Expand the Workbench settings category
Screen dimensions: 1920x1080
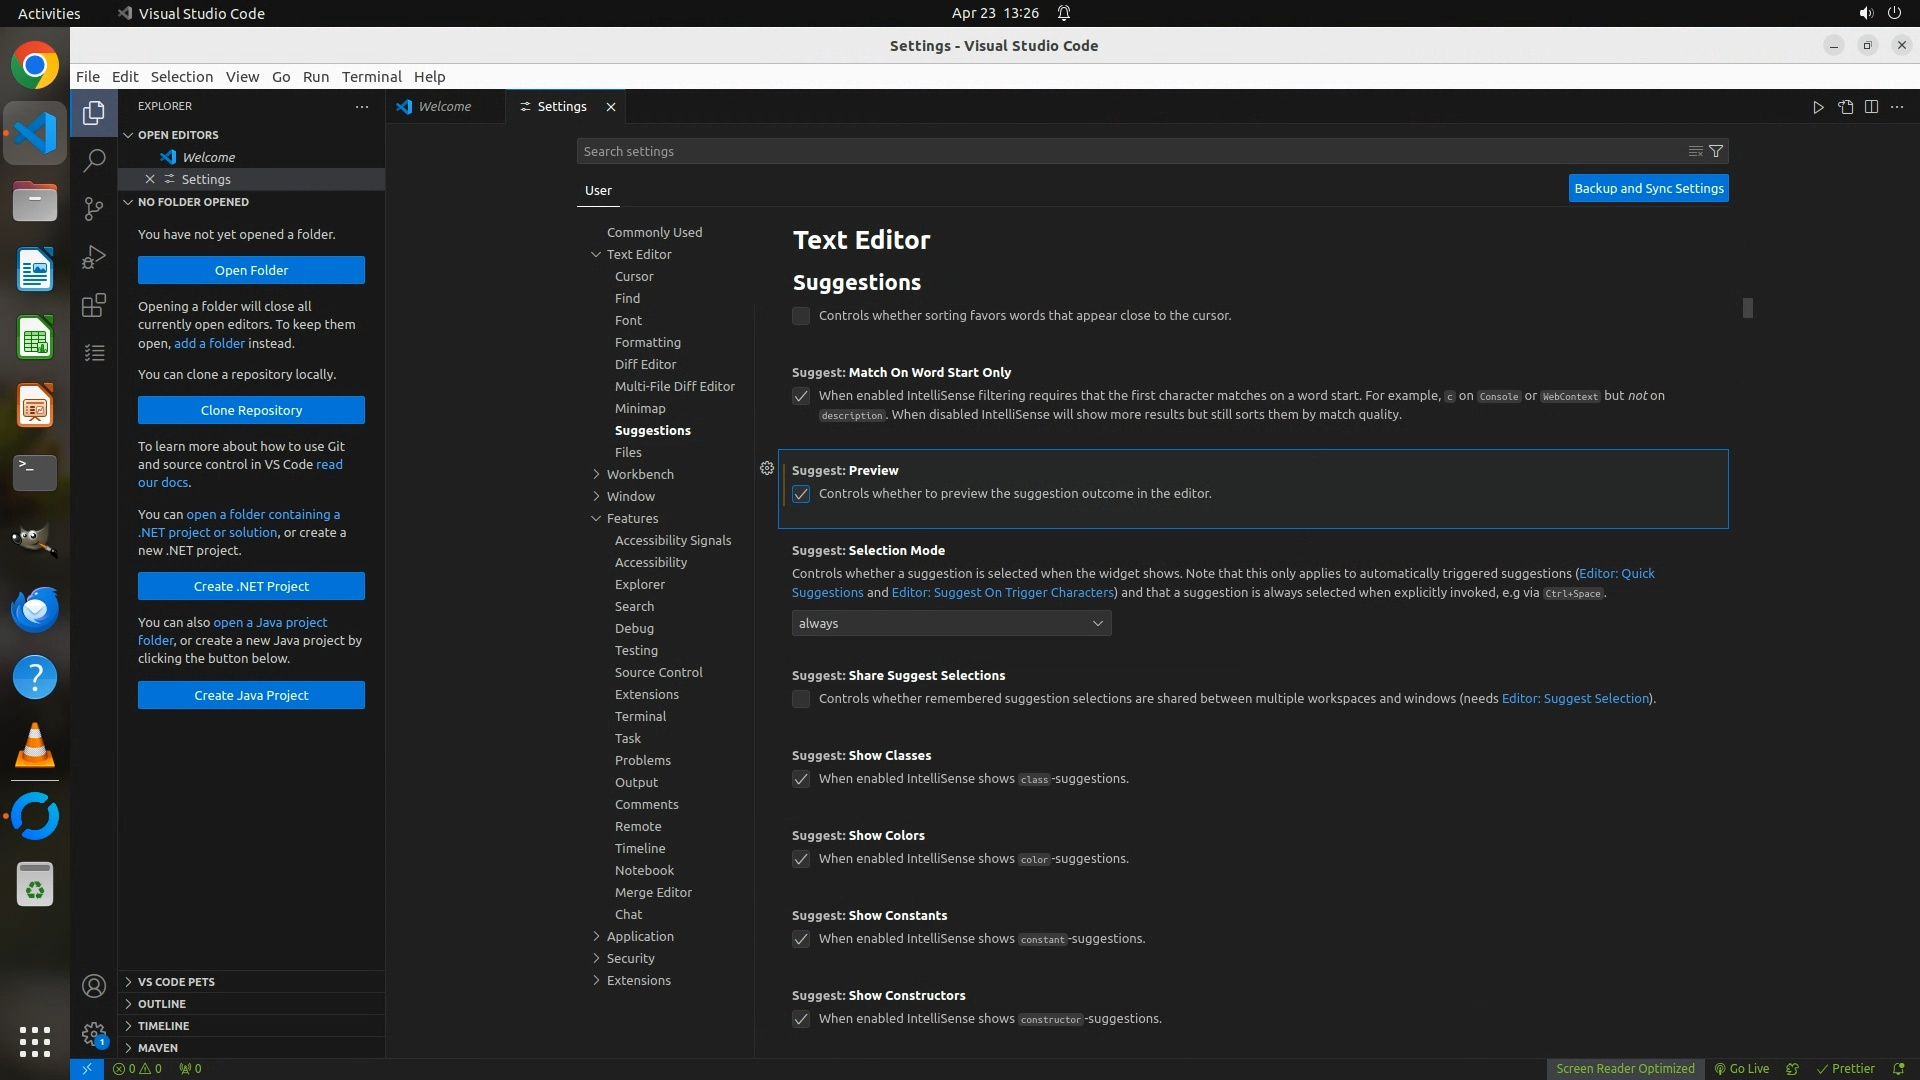[639, 474]
